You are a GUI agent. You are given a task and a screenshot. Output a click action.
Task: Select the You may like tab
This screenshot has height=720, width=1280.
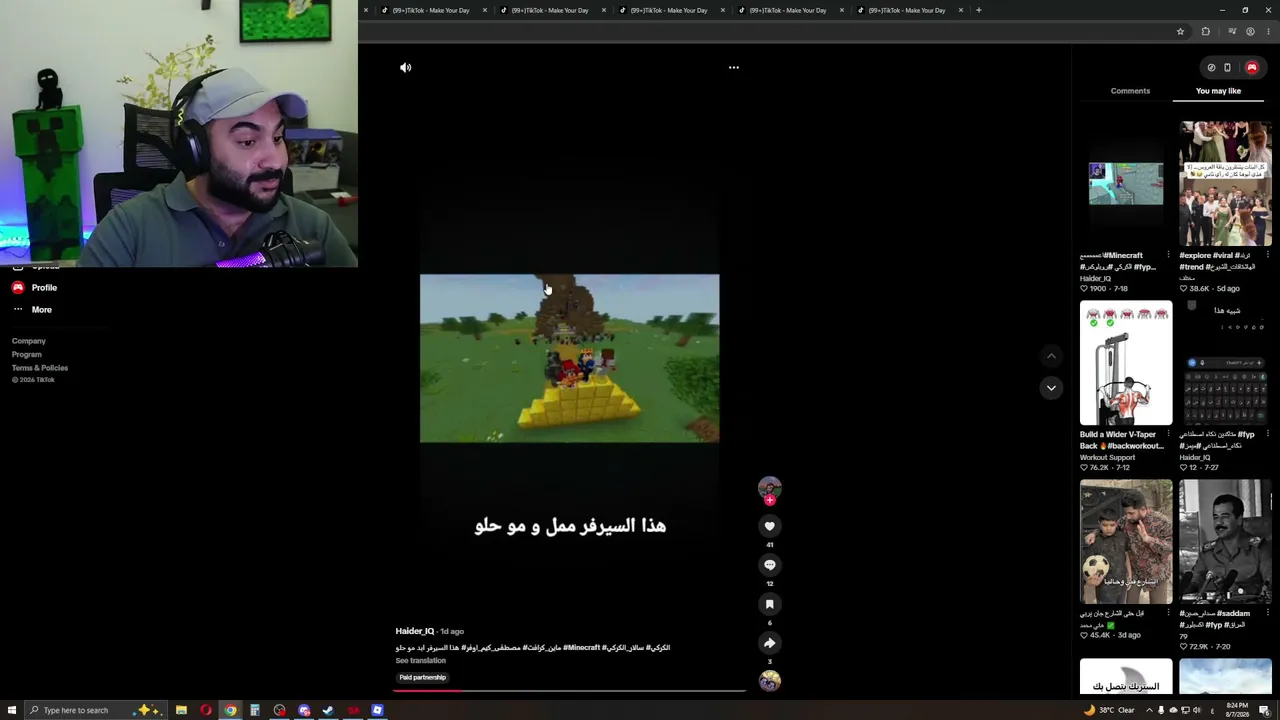[1218, 91]
